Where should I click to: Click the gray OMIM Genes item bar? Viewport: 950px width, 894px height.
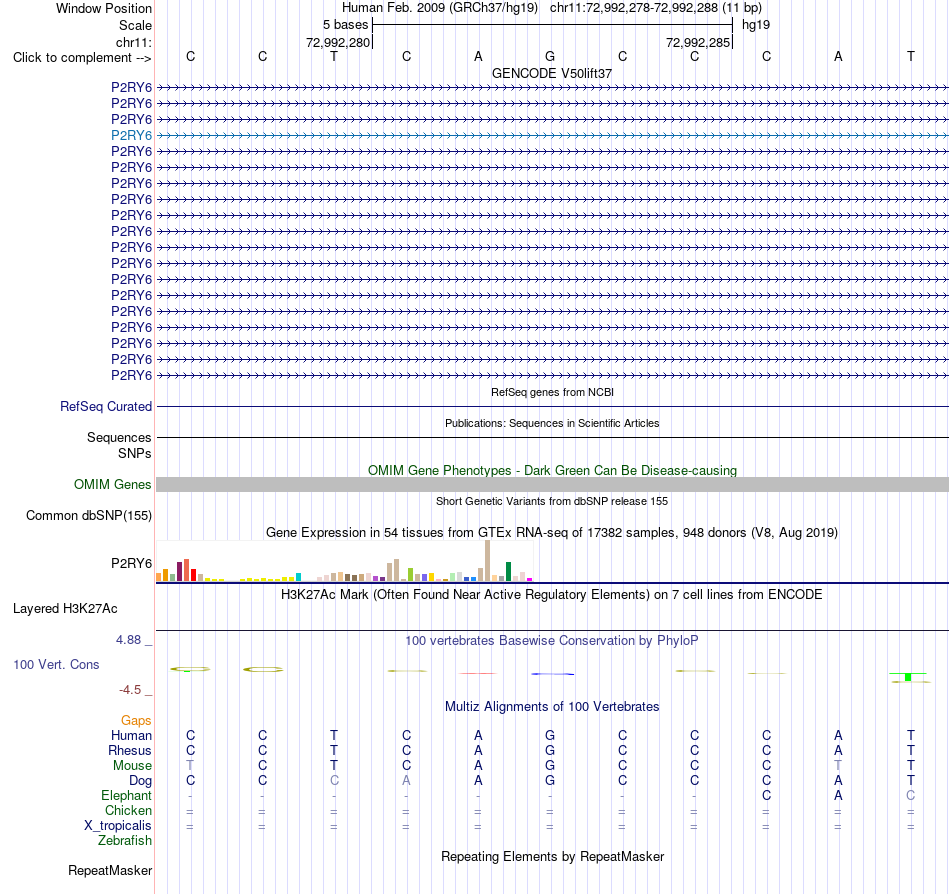[553, 484]
